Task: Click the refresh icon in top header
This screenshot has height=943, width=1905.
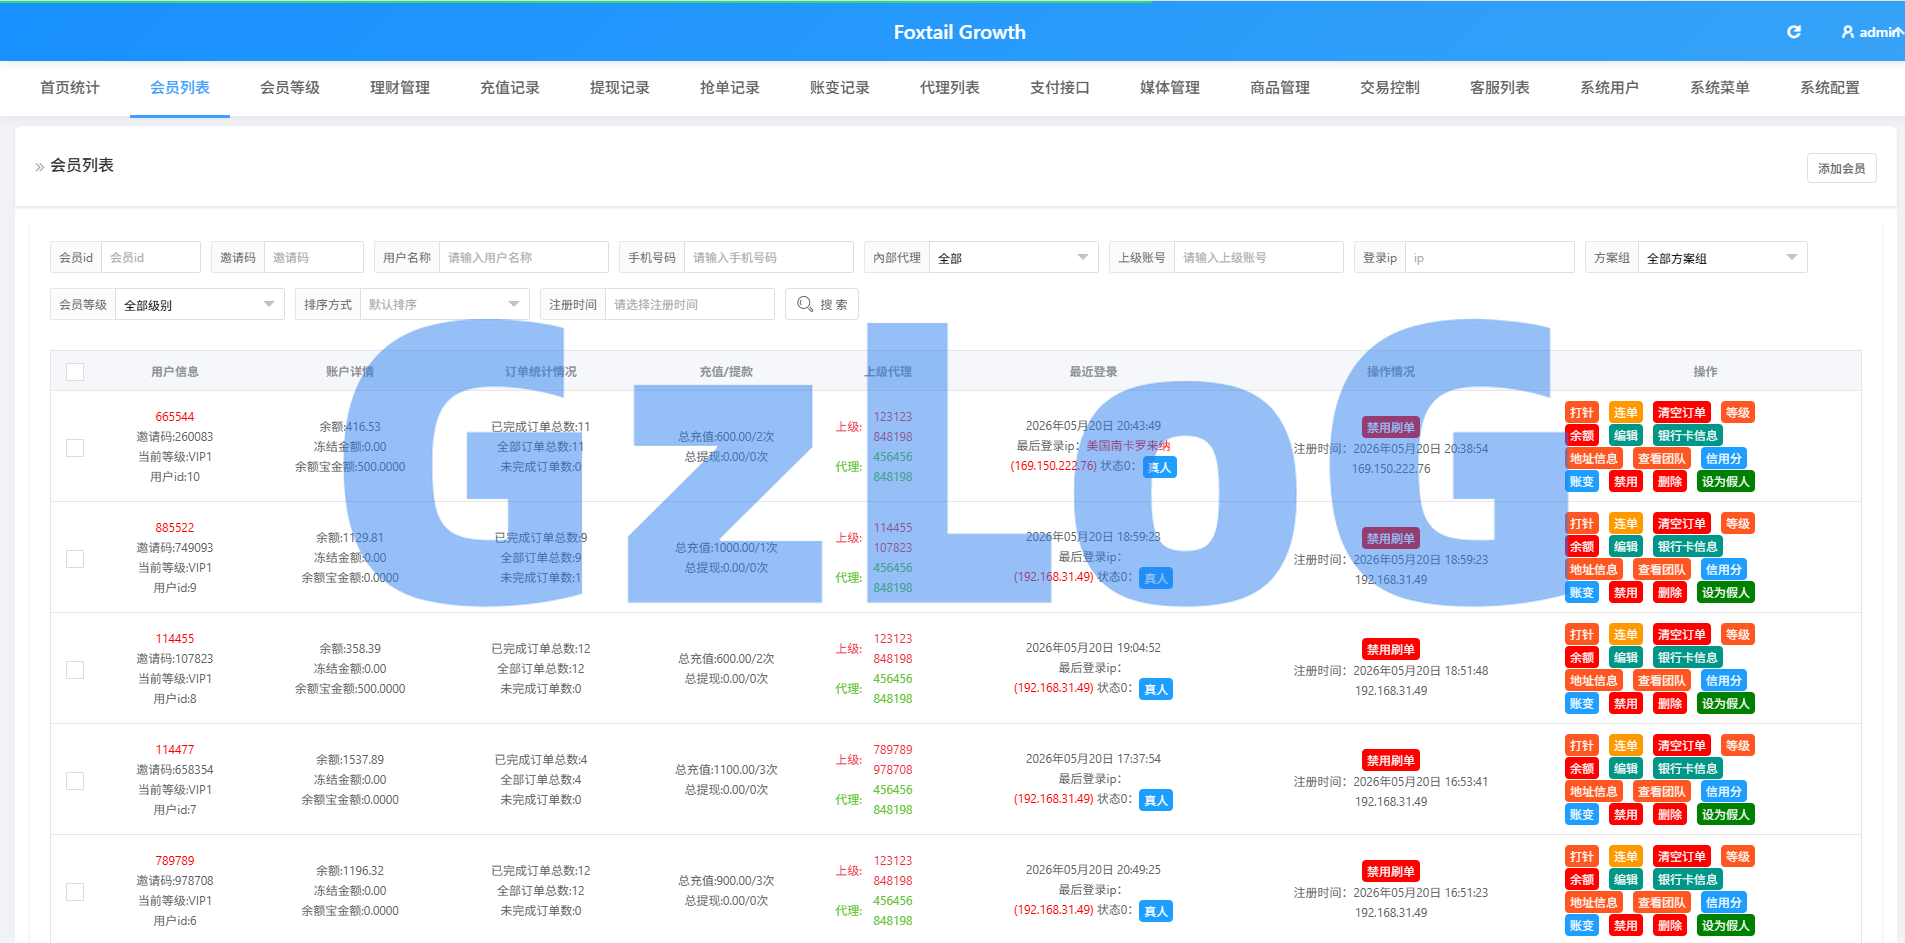Action: click(1794, 32)
